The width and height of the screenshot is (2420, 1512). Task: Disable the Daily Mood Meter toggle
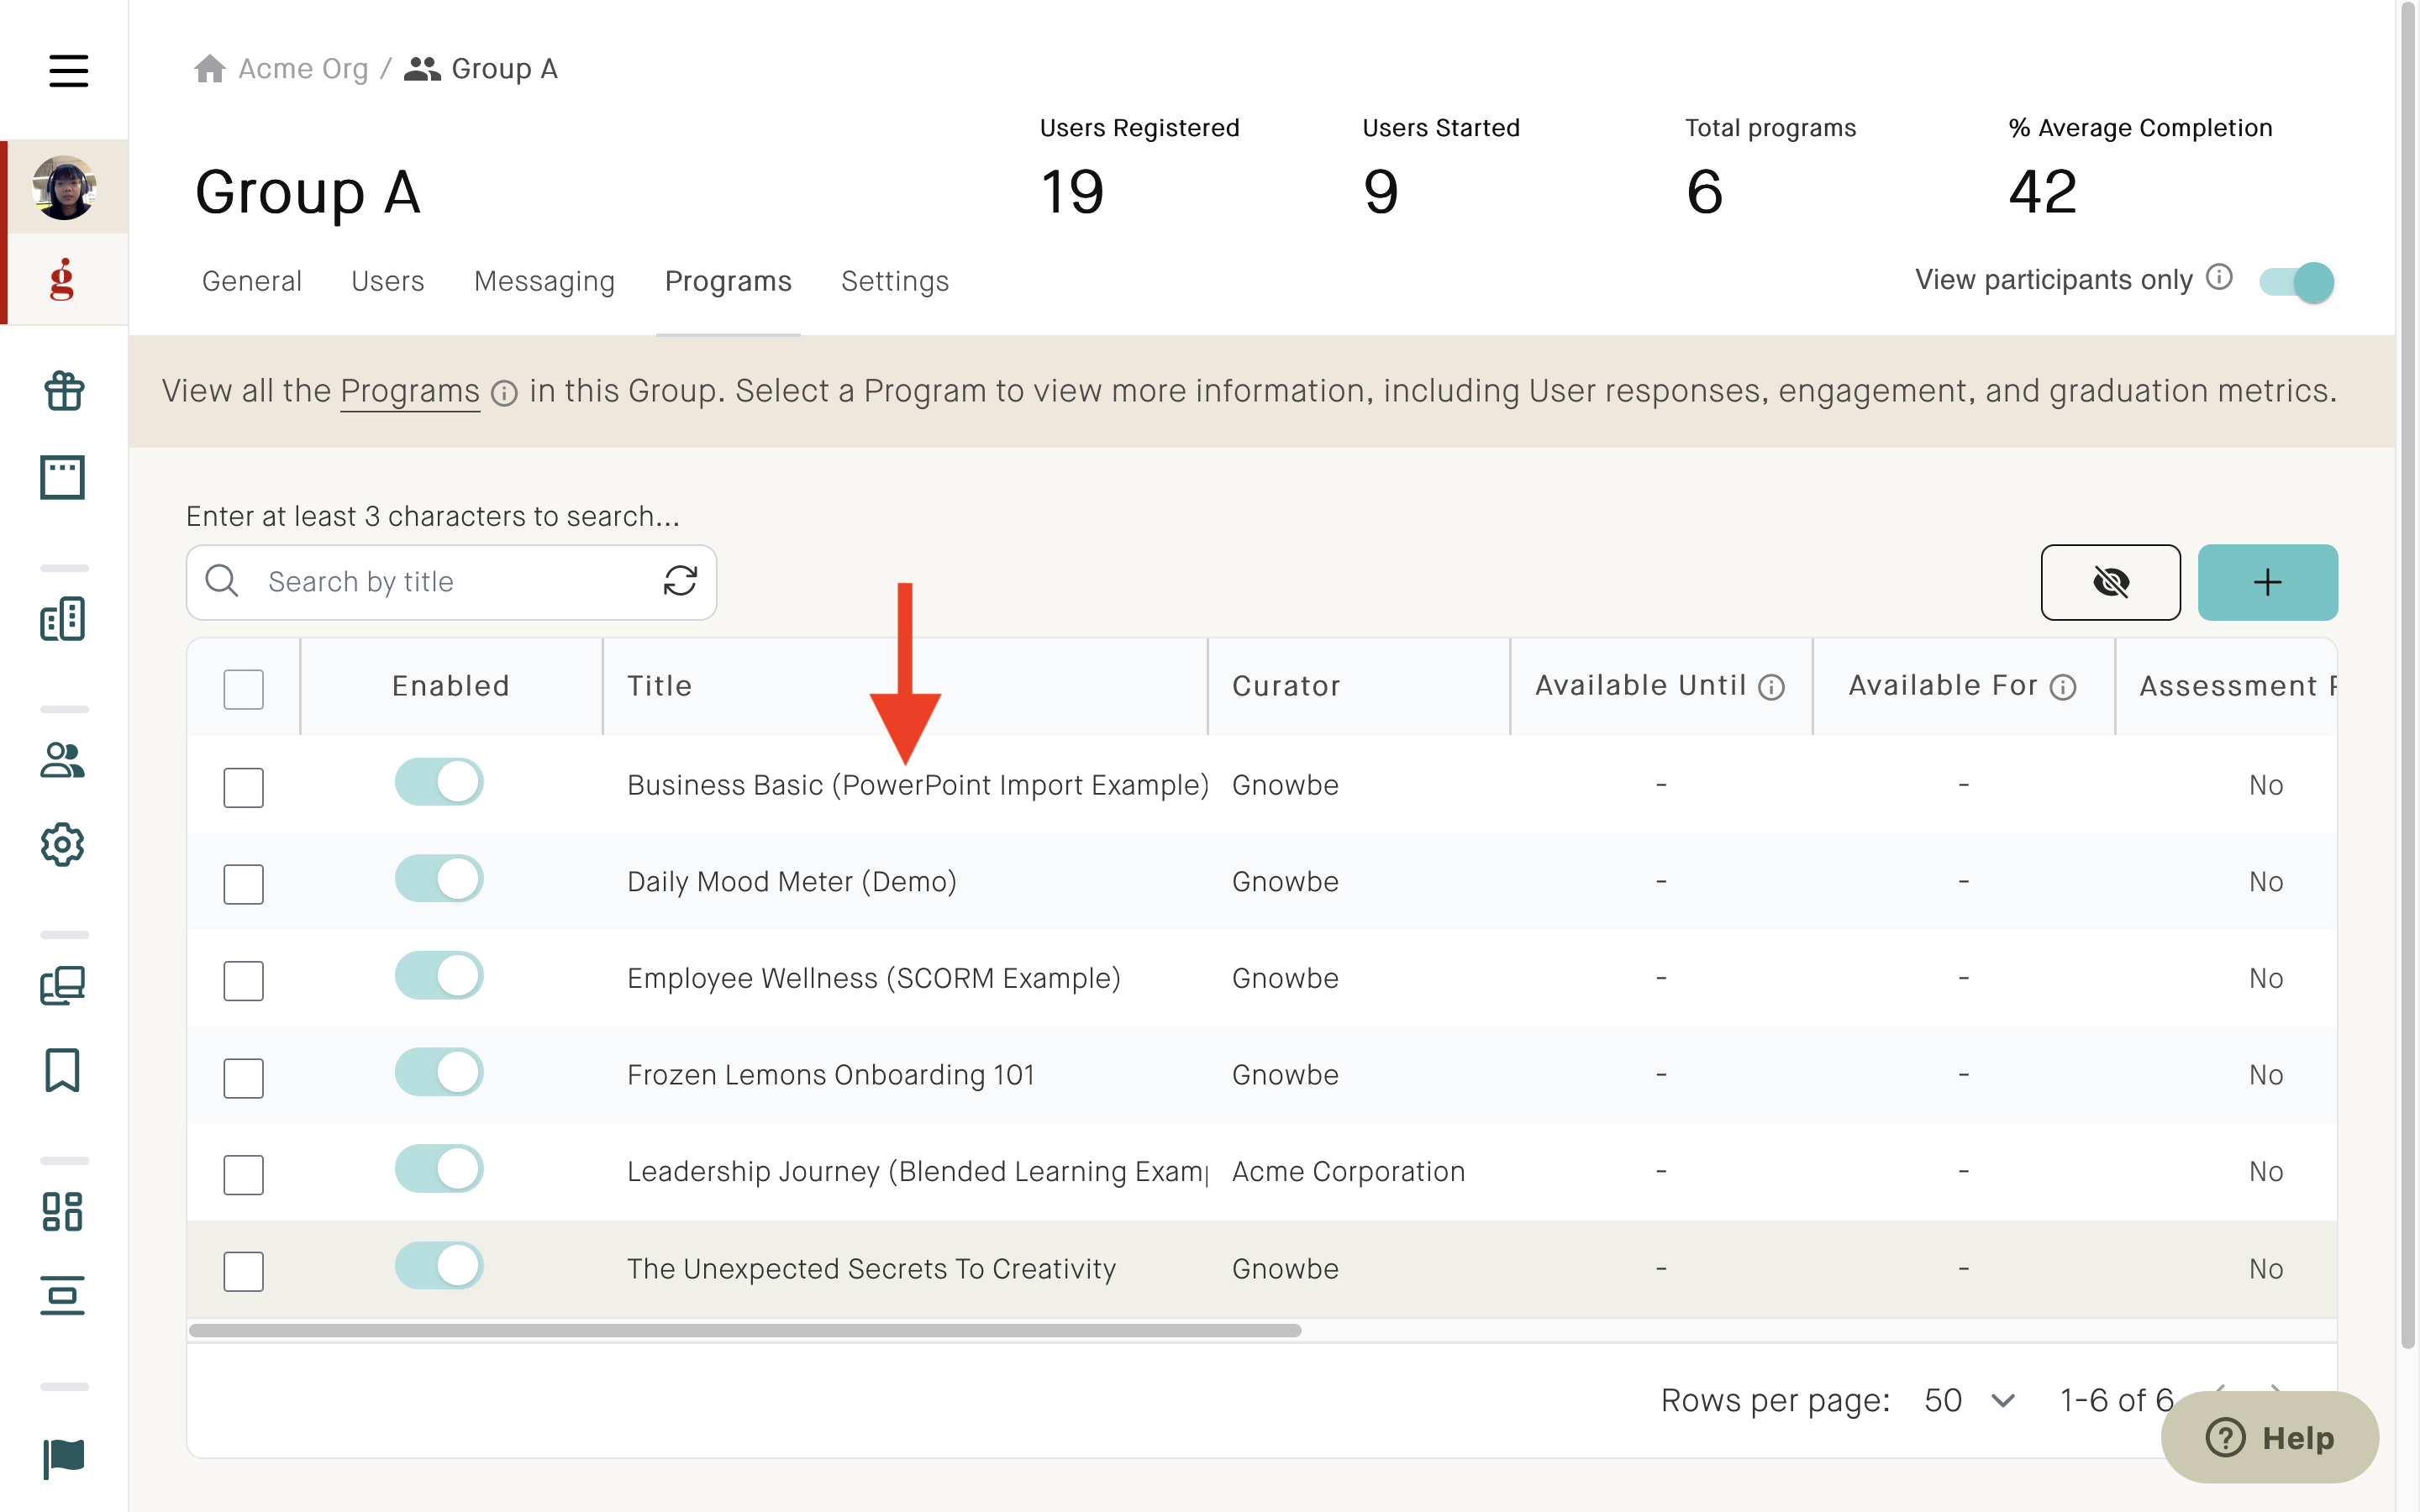tap(439, 878)
